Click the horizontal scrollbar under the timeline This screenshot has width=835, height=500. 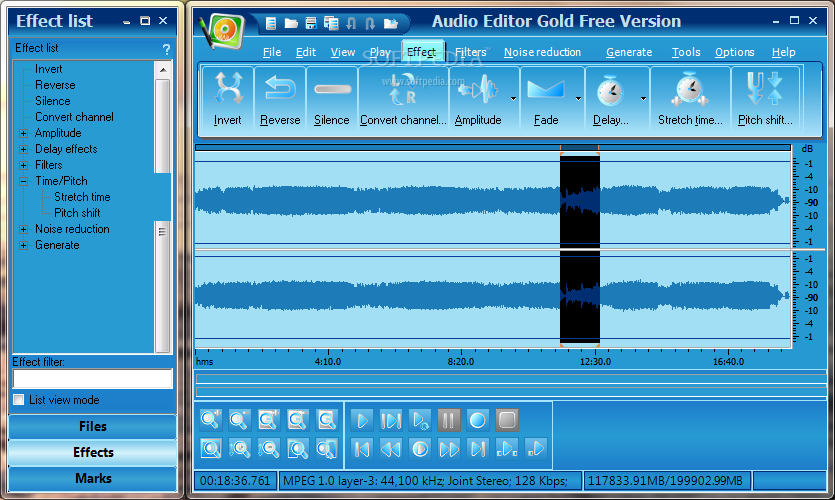click(x=510, y=379)
